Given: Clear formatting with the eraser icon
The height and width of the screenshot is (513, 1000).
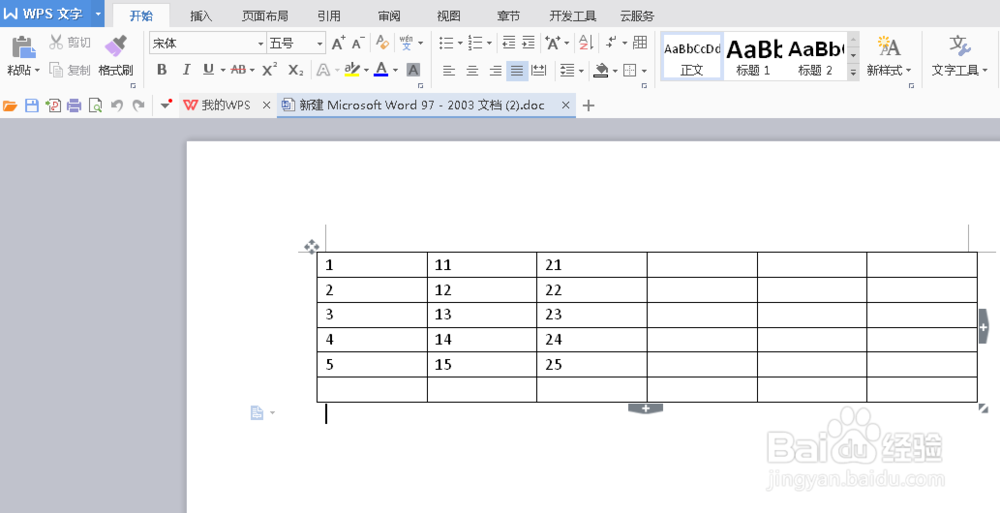Looking at the screenshot, I should [x=382, y=43].
